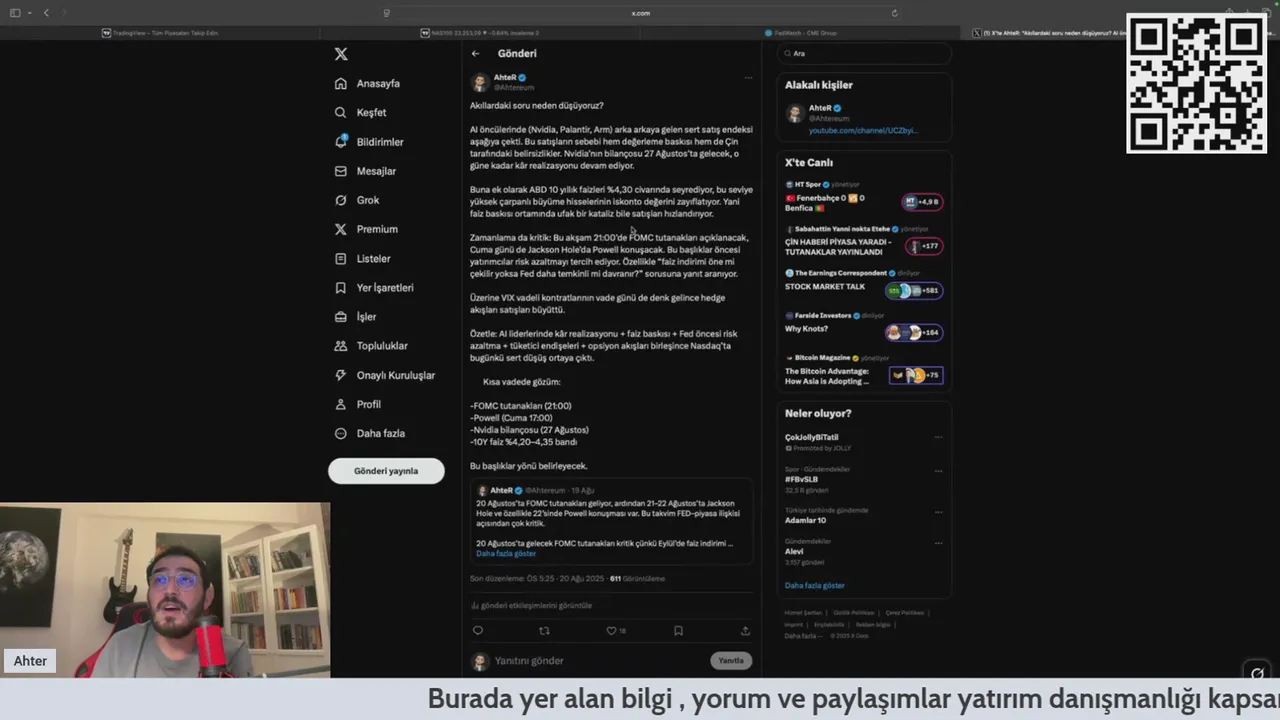Viewport: 1280px width, 720px height.
Task: Switch to the TradingView browser tab
Action: [160, 33]
